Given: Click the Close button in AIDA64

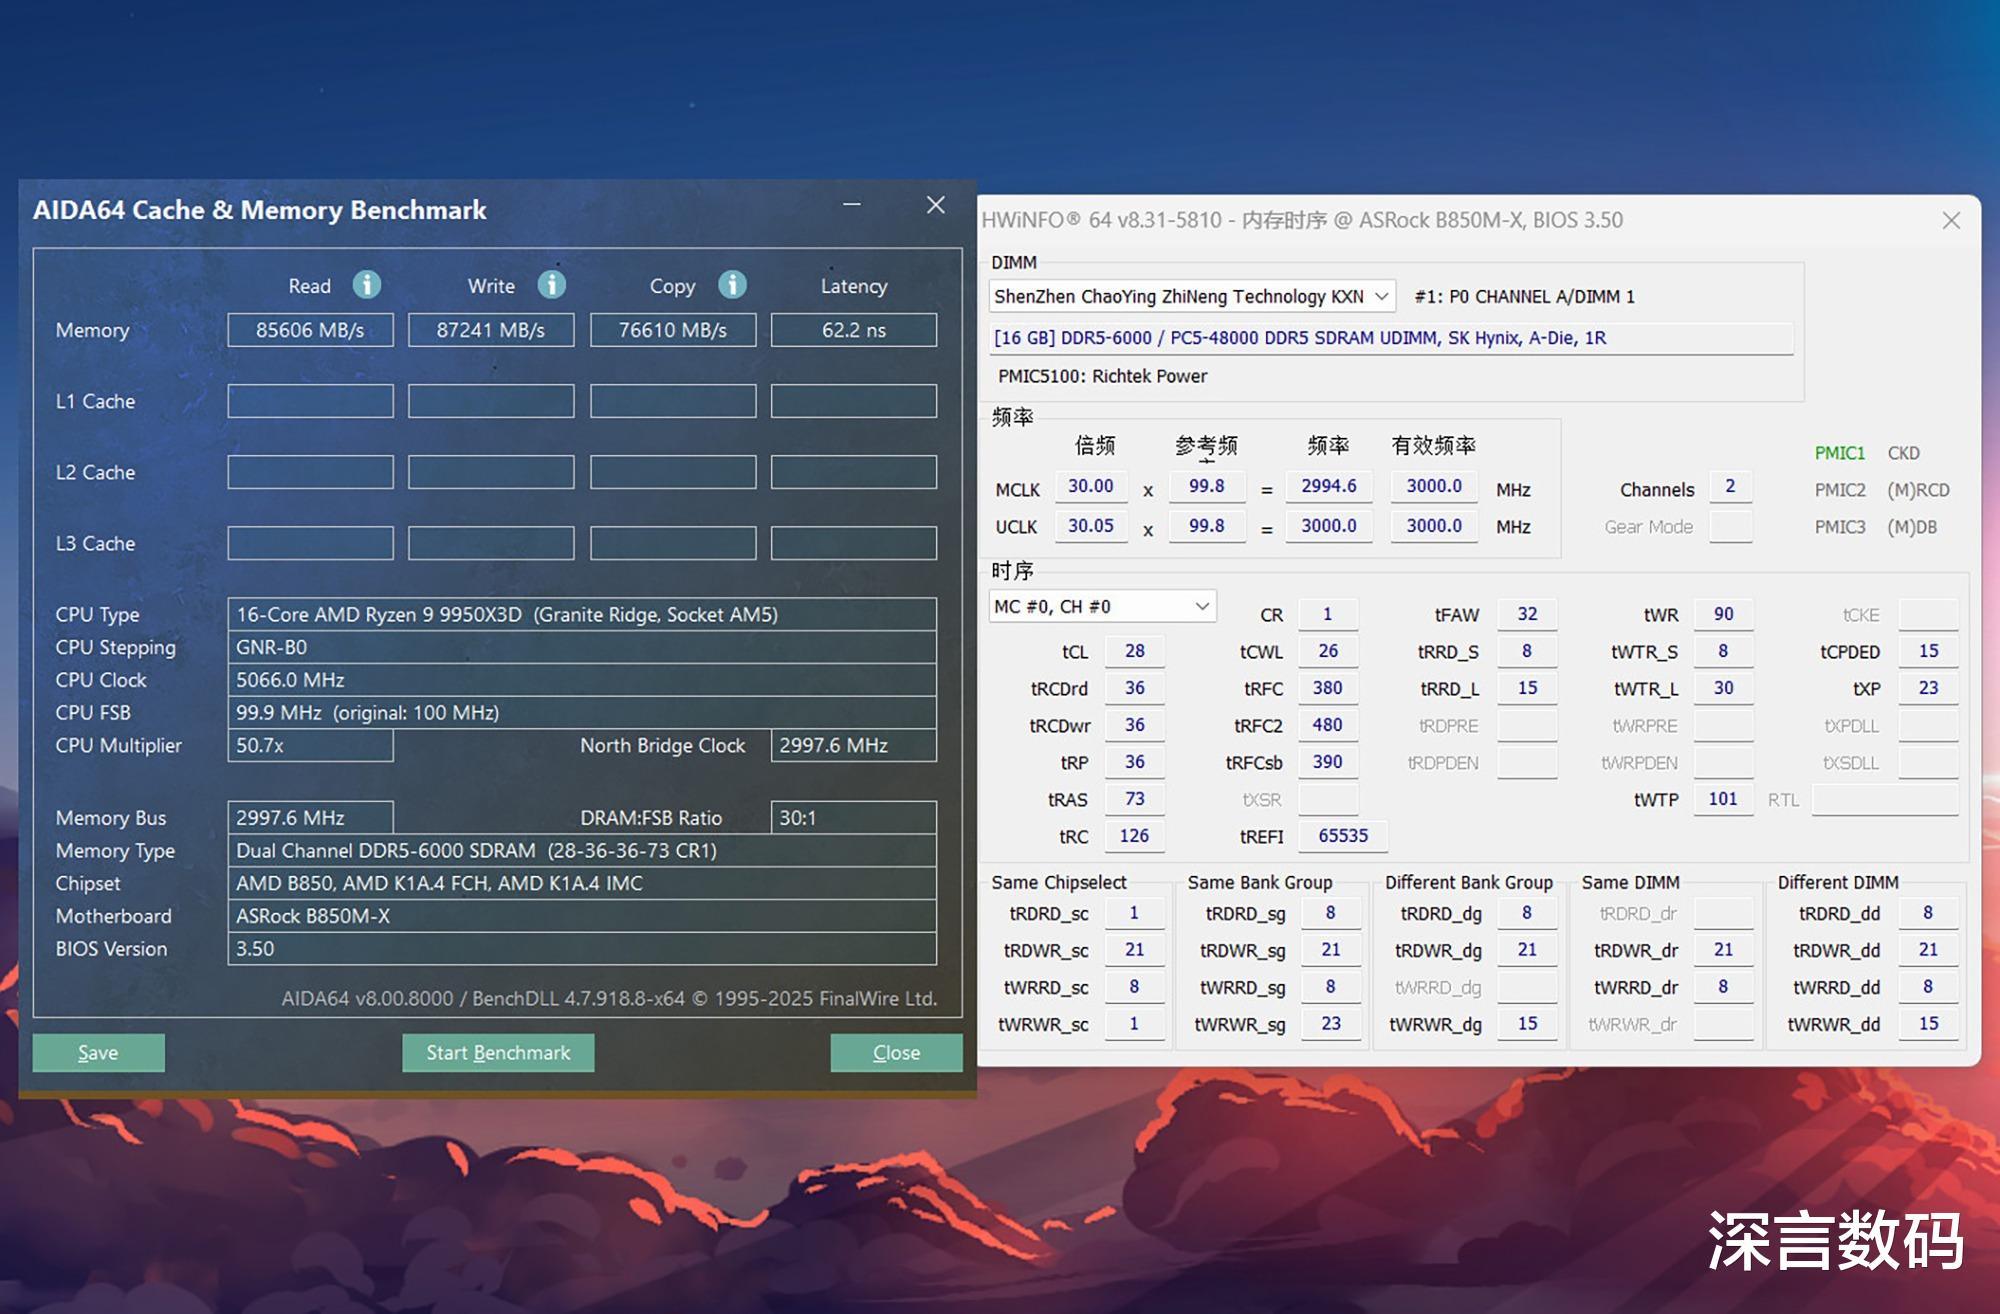Looking at the screenshot, I should (896, 1053).
